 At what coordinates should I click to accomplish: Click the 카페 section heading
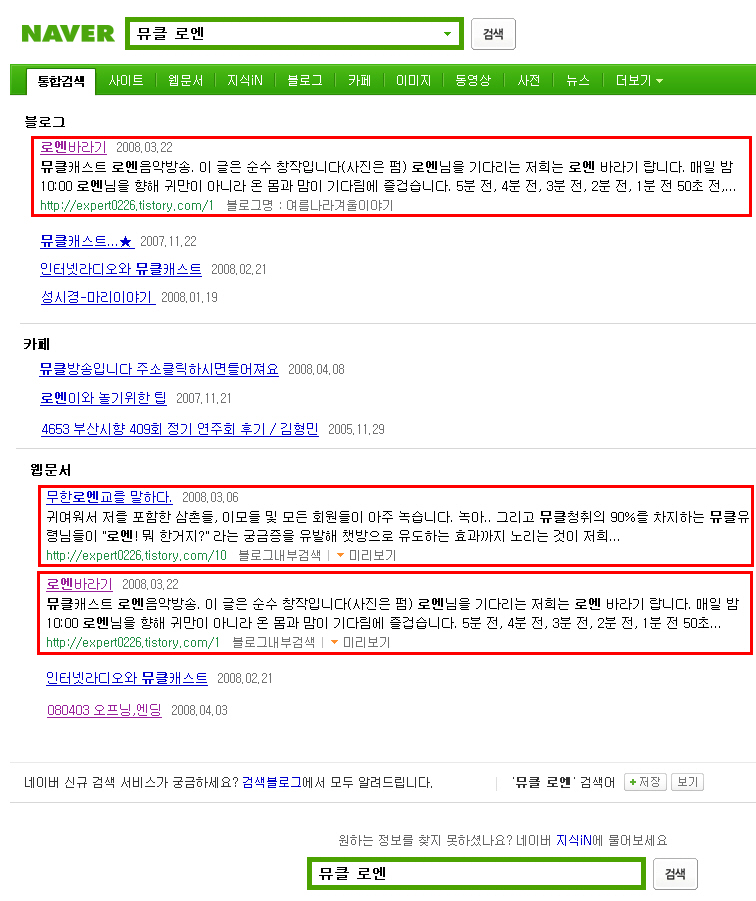tap(37, 344)
